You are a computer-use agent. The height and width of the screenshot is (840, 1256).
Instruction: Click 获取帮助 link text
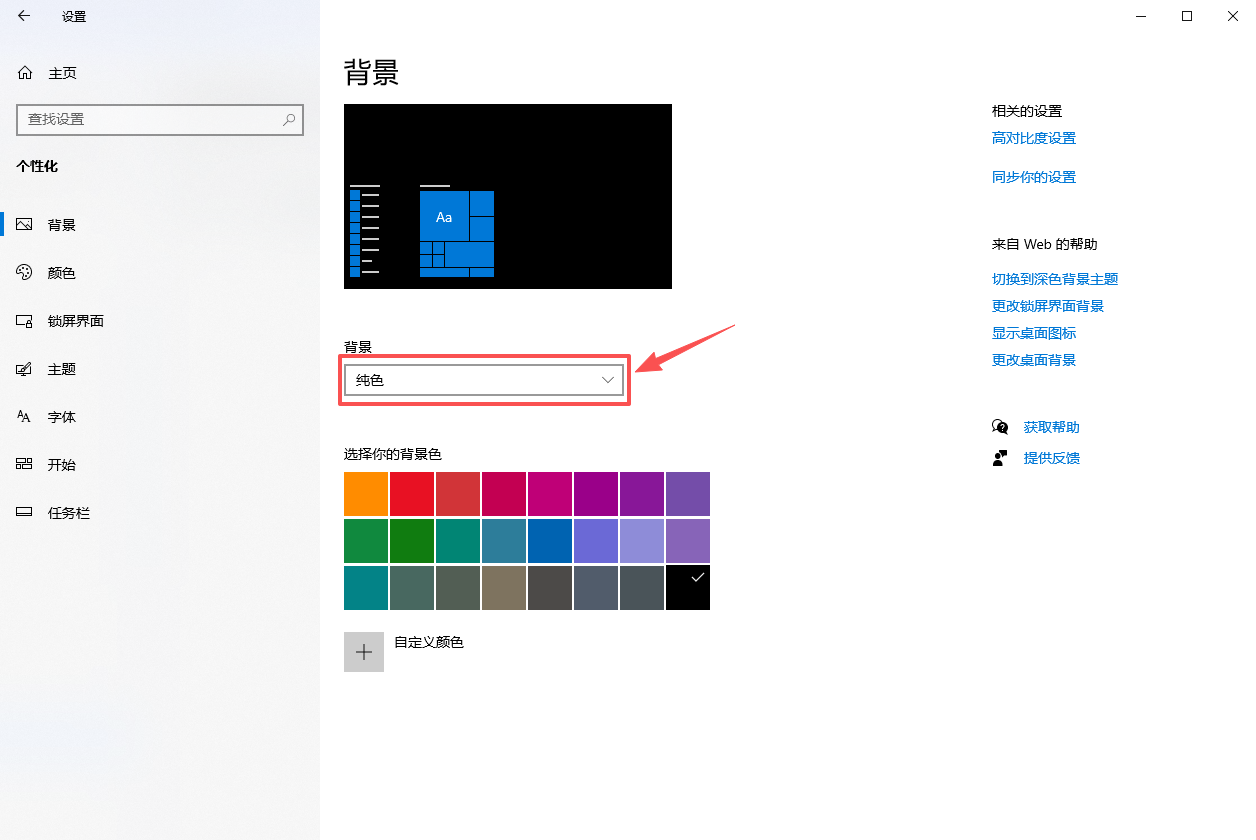(1052, 428)
